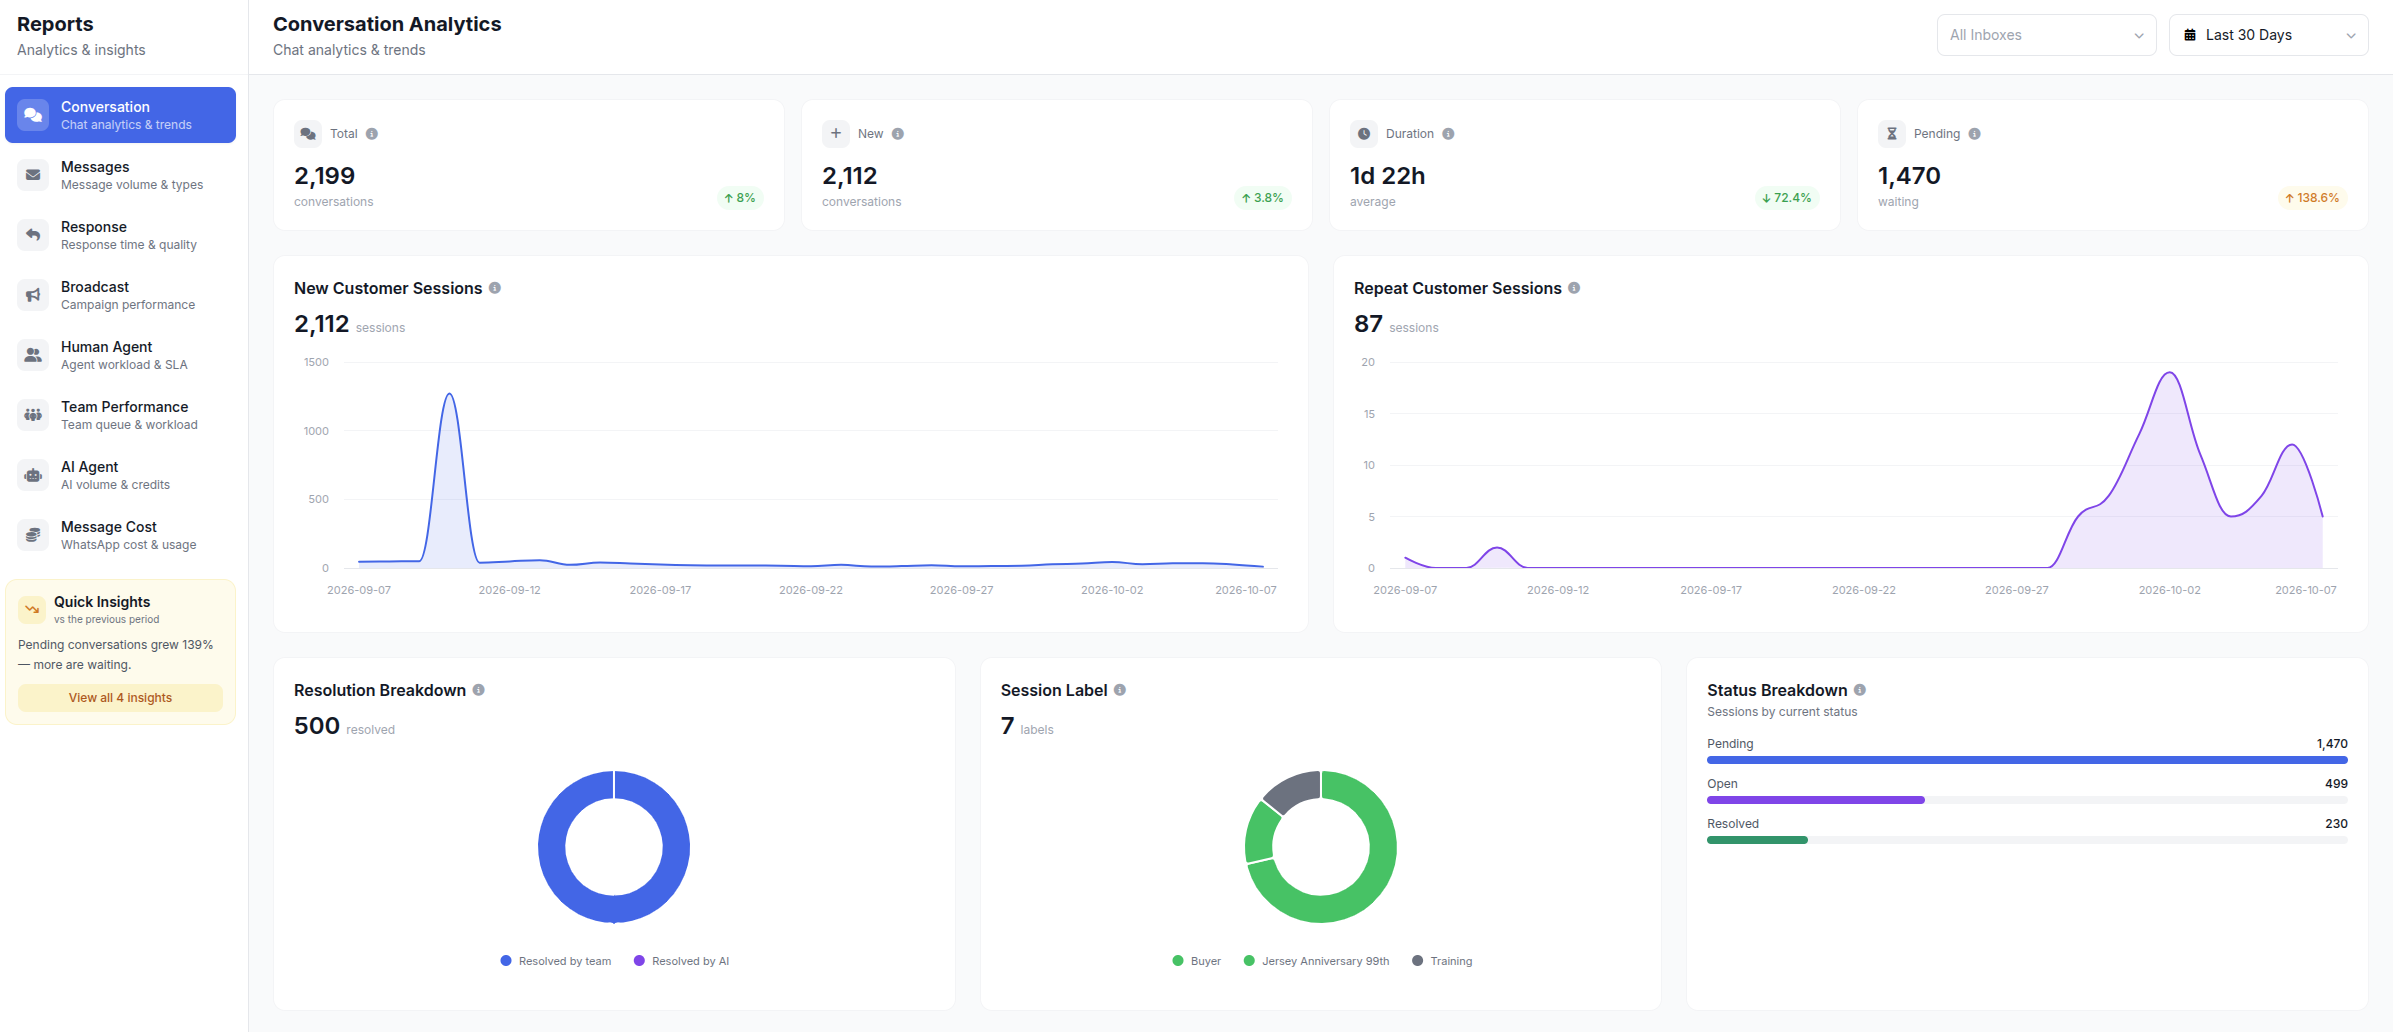Click the Resolved status progress bar
The width and height of the screenshot is (2393, 1032).
[2027, 840]
